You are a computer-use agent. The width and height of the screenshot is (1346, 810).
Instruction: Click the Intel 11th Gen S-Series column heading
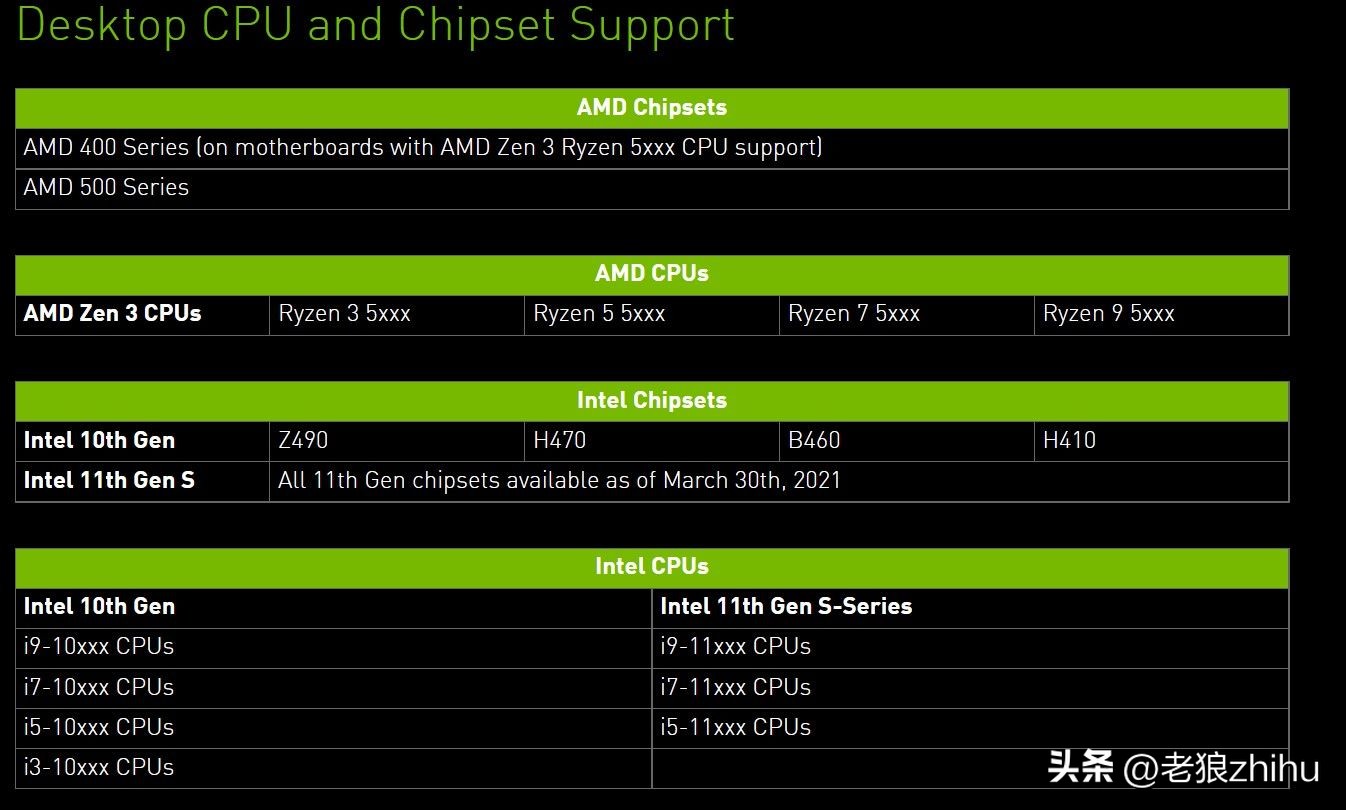(x=786, y=607)
